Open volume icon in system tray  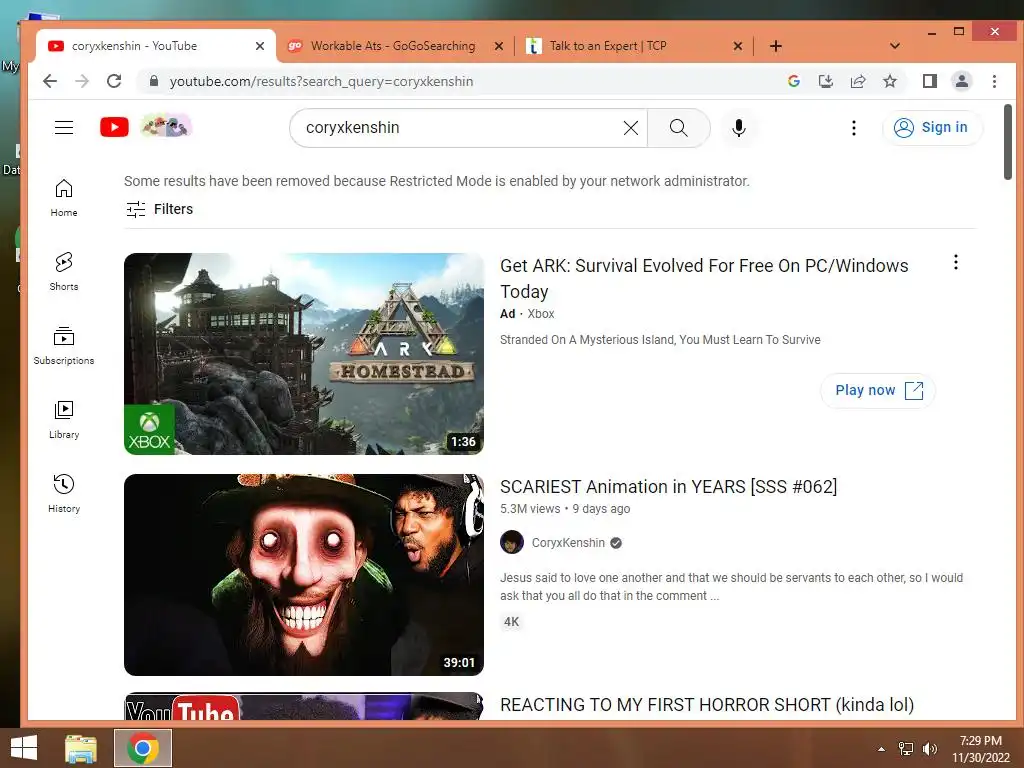(929, 749)
